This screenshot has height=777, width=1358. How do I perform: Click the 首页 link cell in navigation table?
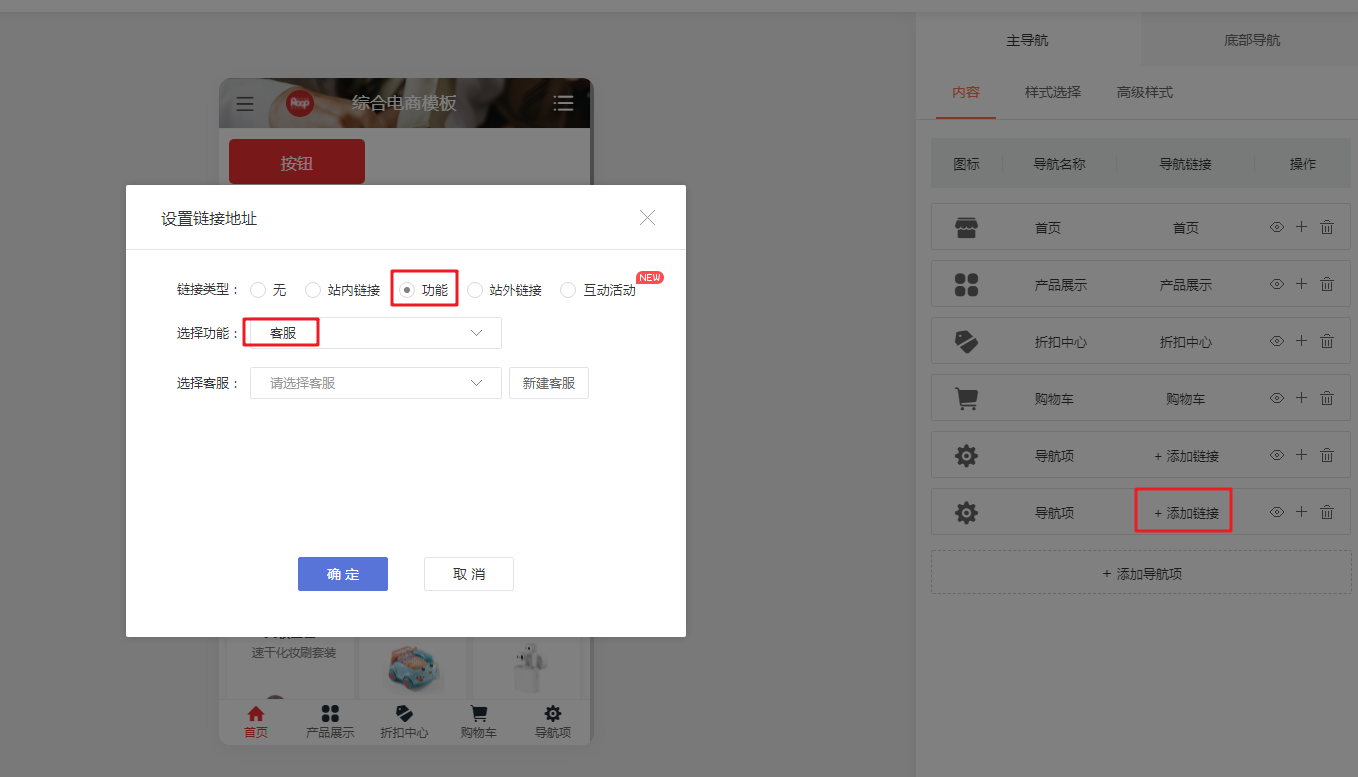1186,228
